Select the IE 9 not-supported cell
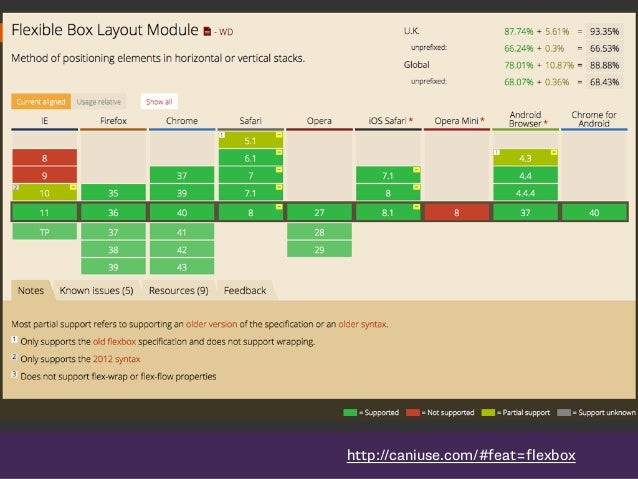638x479 pixels. 44,175
